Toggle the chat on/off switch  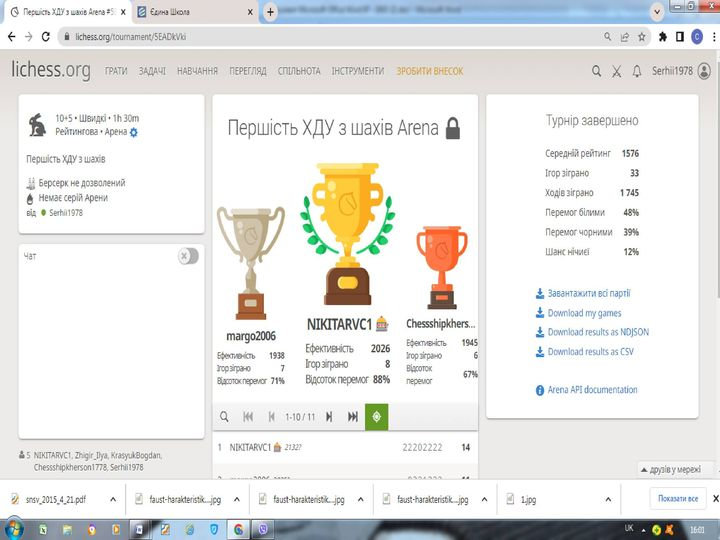(x=188, y=256)
